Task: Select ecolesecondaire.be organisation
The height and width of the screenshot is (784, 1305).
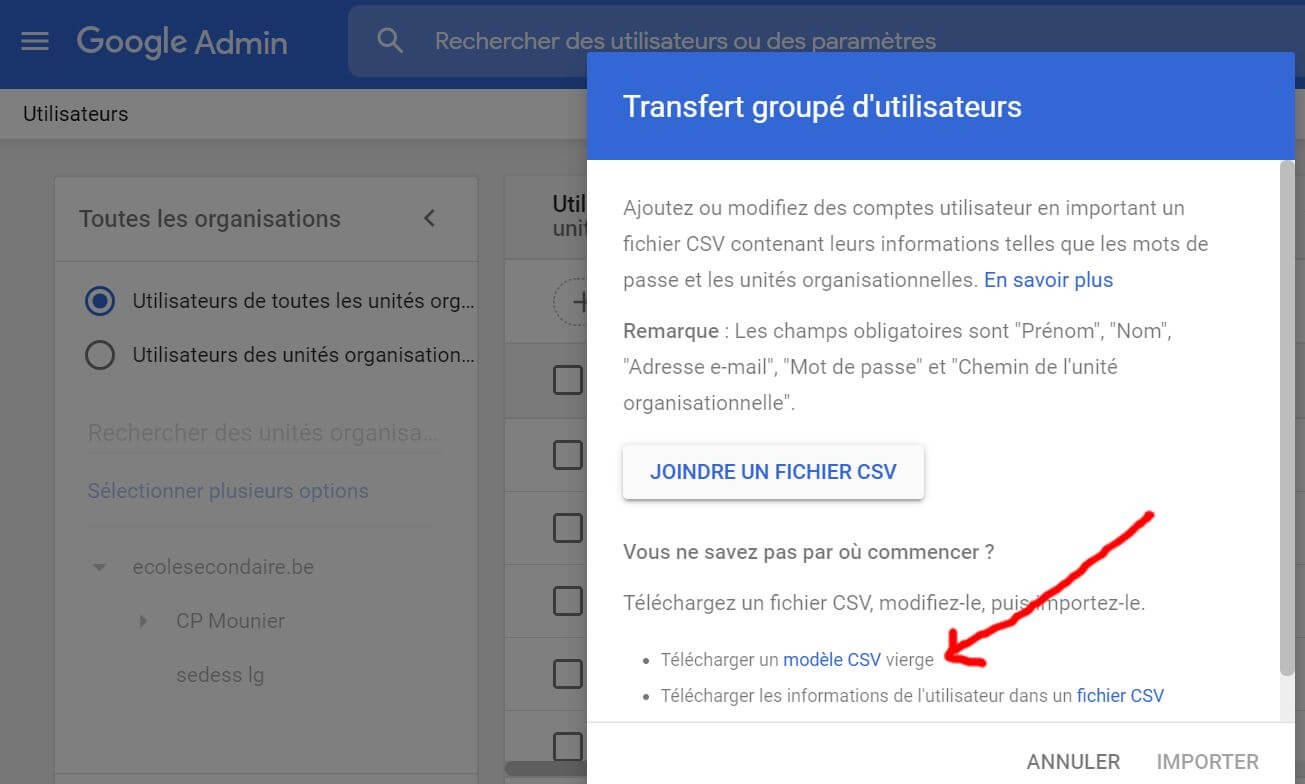Action: (223, 567)
